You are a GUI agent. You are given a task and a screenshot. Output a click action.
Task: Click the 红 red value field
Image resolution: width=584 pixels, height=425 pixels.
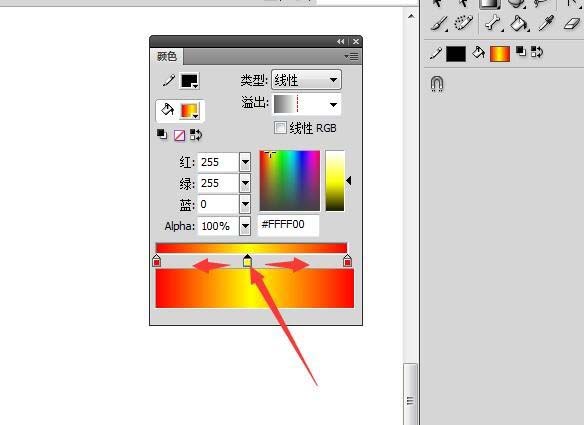pyautogui.click(x=218, y=162)
